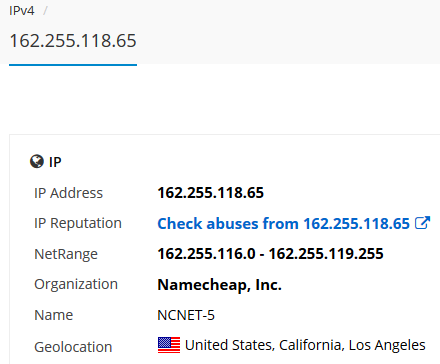Click the NetRange field label

[66, 254]
